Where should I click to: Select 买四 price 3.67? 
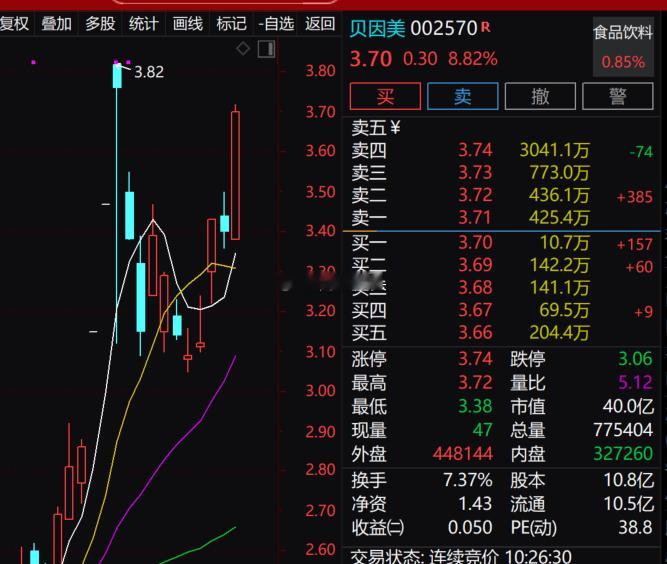tap(475, 310)
